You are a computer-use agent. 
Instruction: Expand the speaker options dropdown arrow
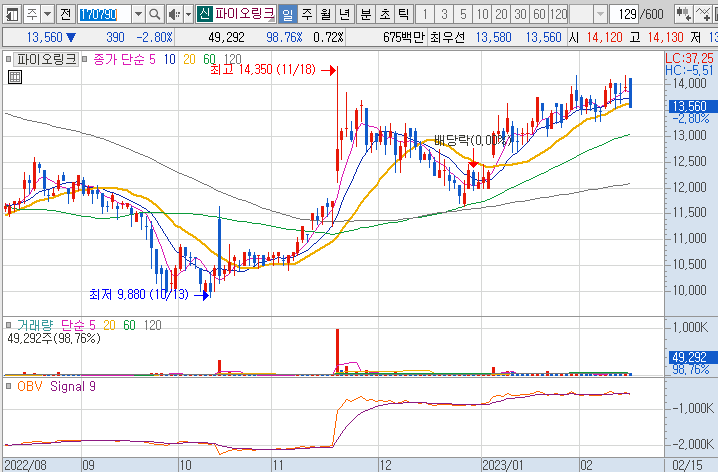point(188,14)
